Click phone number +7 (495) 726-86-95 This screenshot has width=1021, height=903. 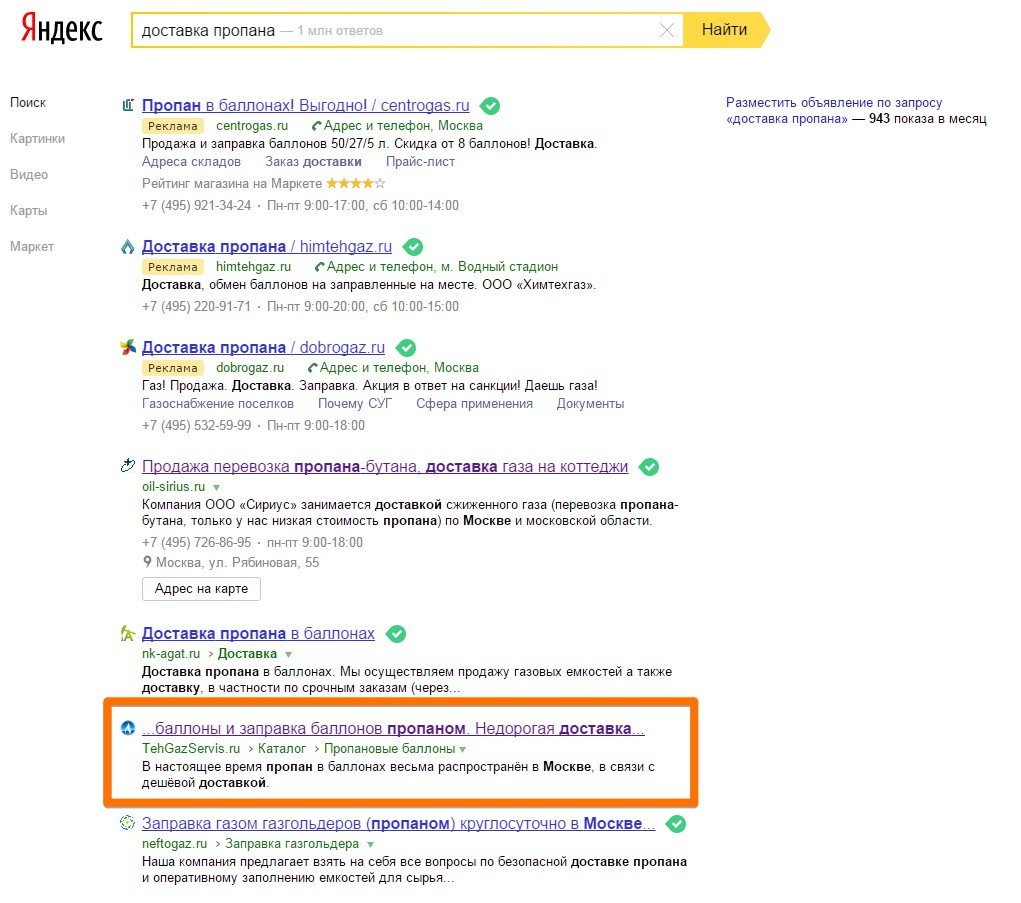pyautogui.click(x=197, y=542)
